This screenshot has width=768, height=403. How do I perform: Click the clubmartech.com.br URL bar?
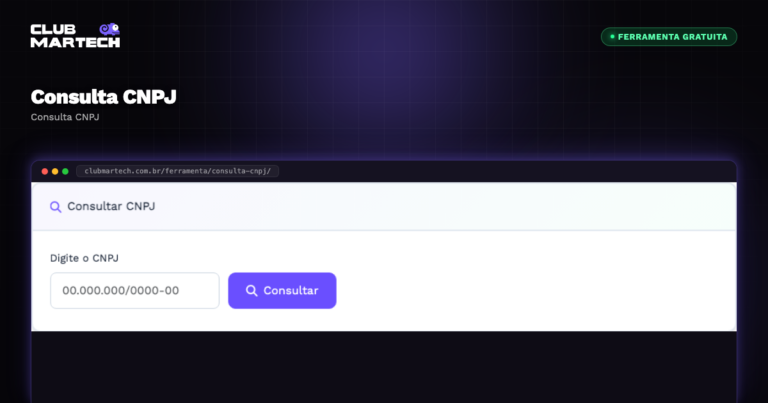(177, 171)
